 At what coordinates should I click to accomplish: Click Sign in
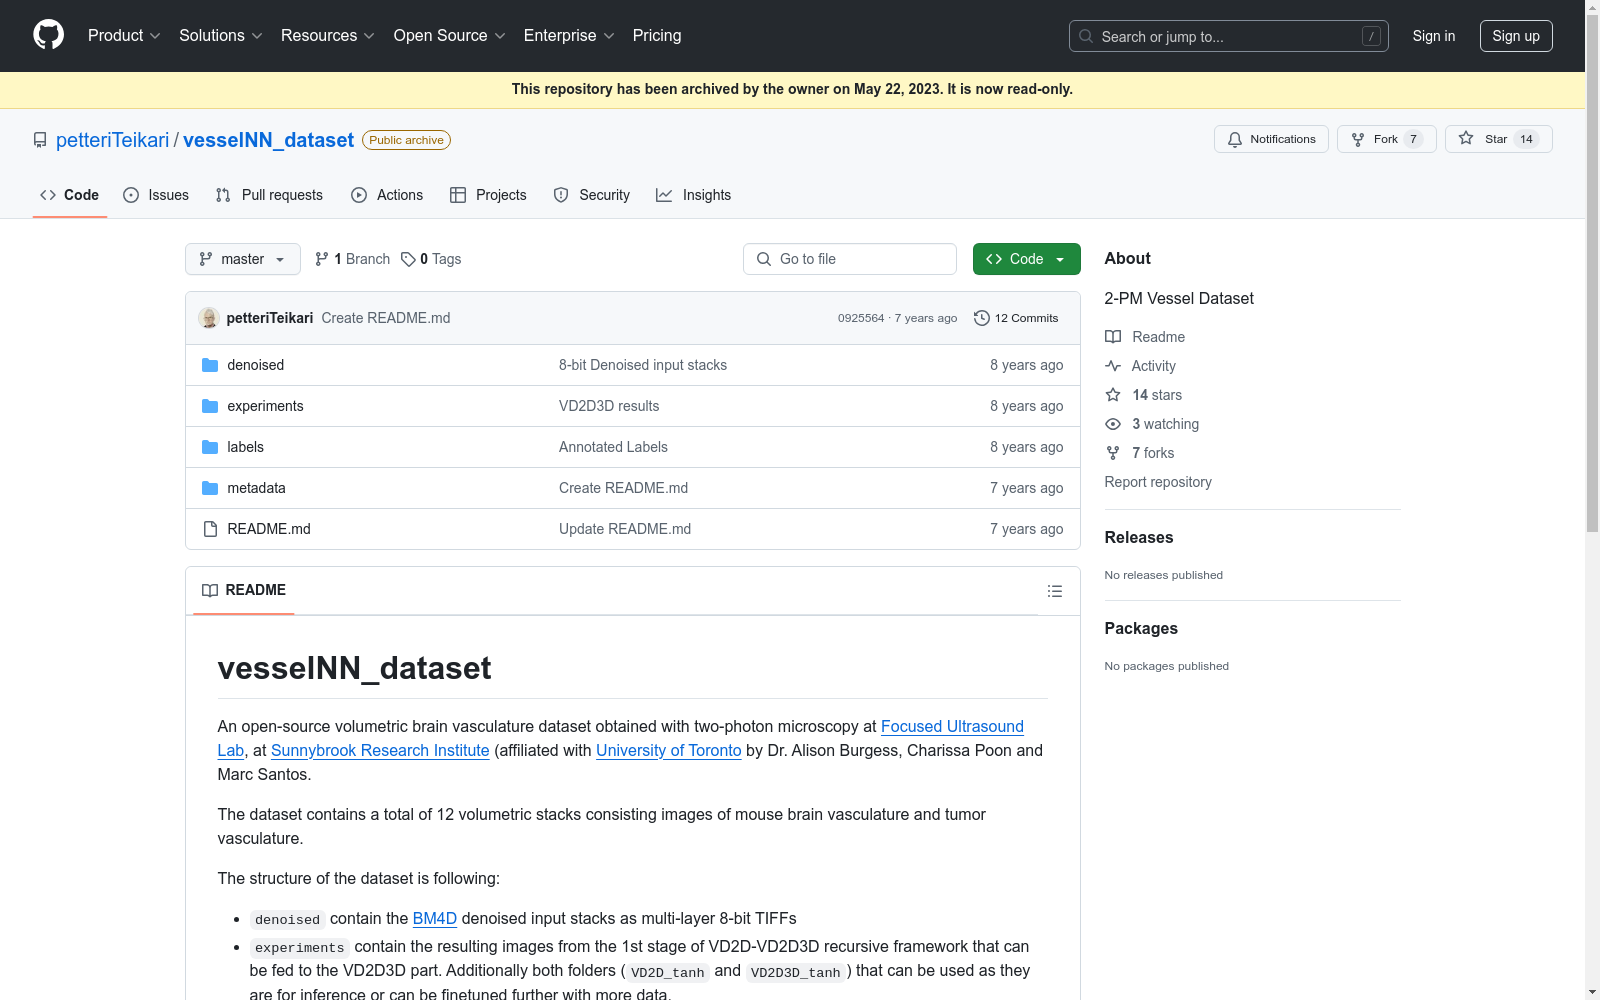[1433, 36]
